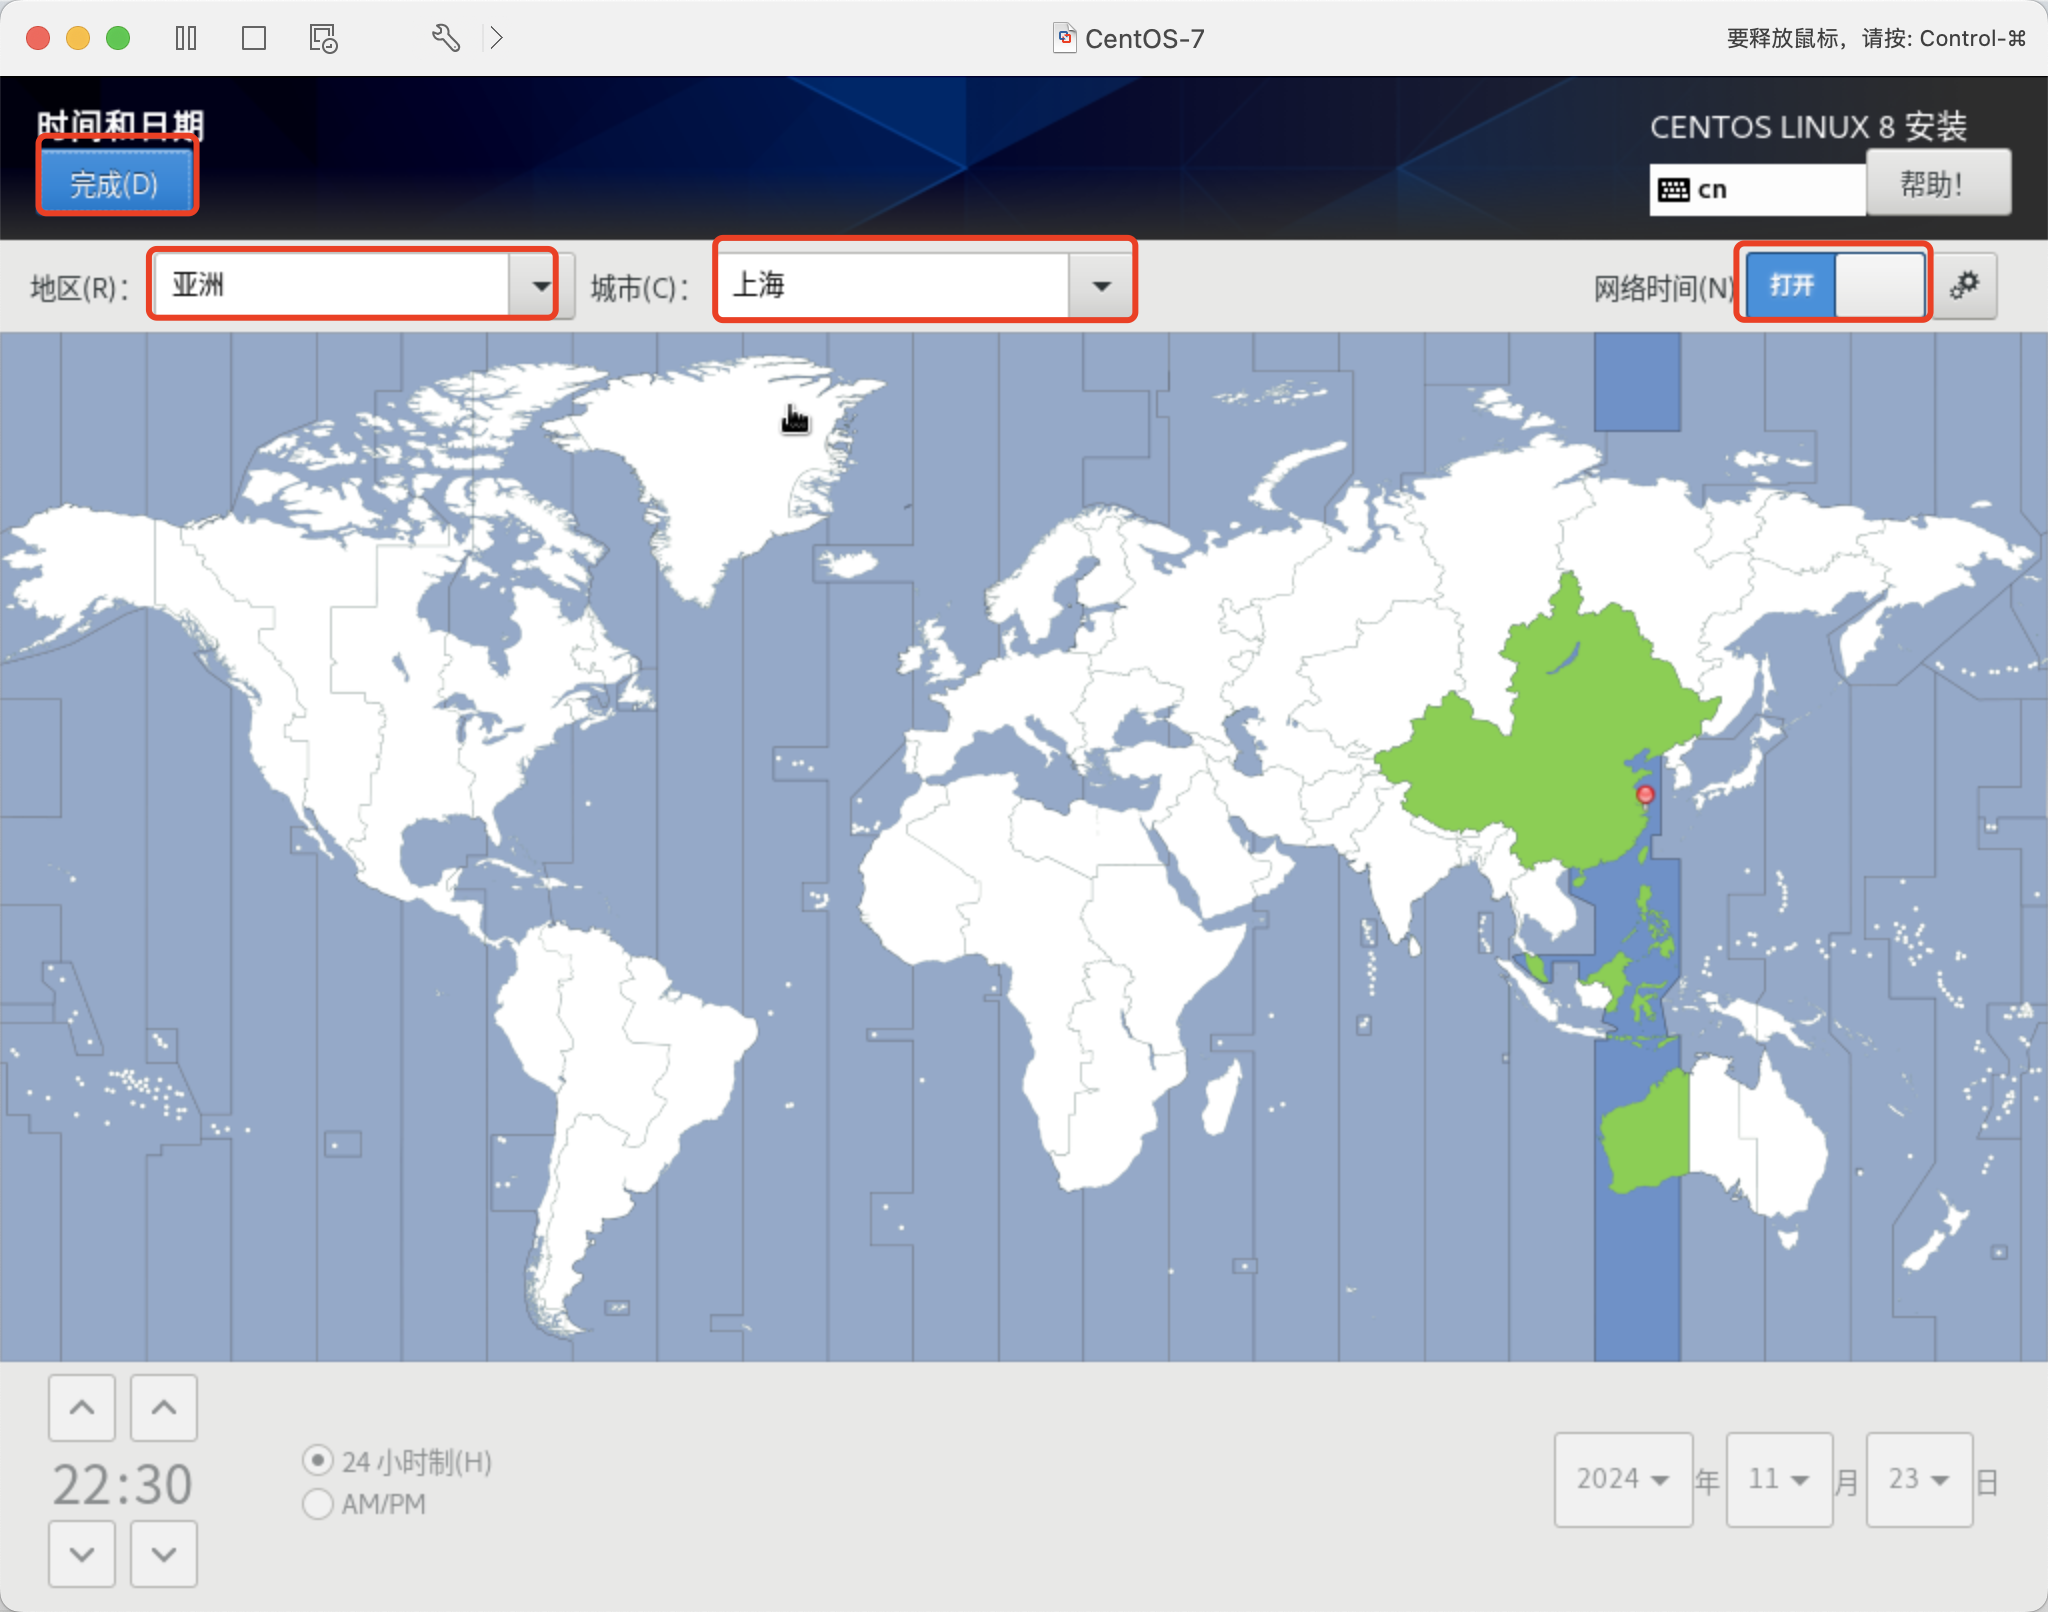Click the pause VM icon in the title bar
Image resolution: width=2048 pixels, height=1612 pixels.
[186, 38]
